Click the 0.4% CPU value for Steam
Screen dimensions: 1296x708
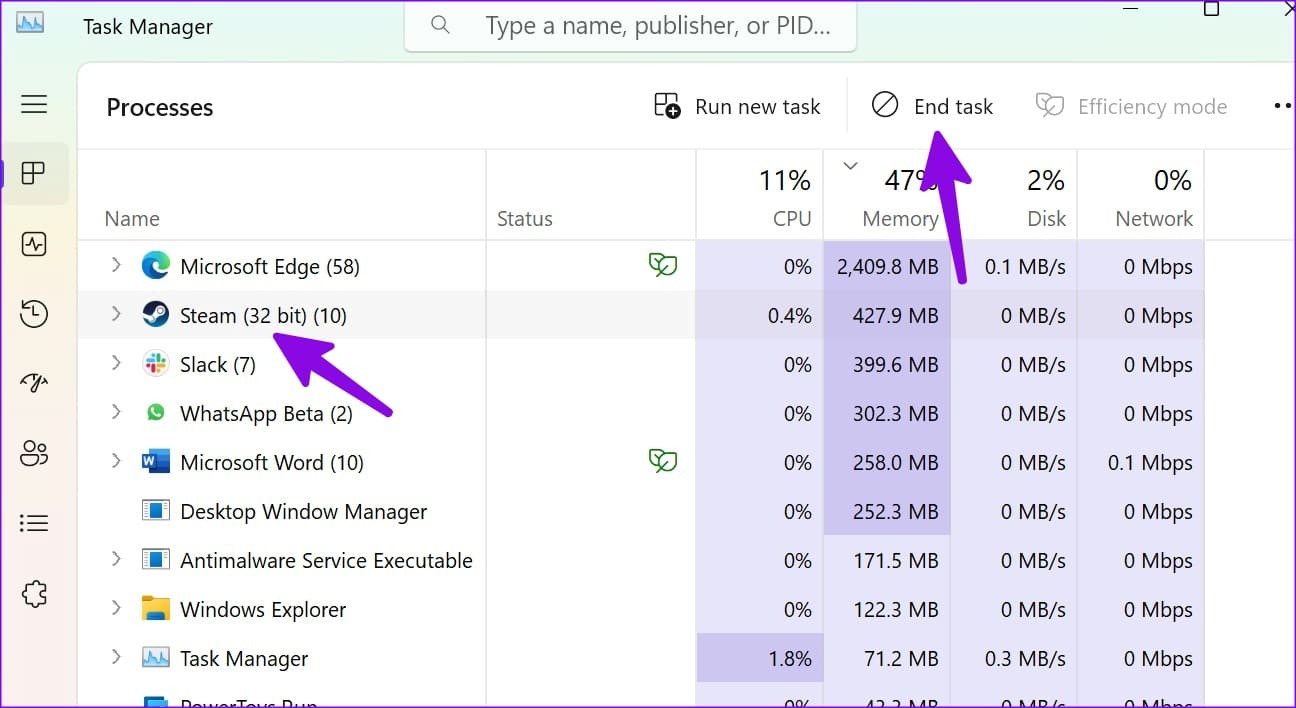[x=789, y=316]
